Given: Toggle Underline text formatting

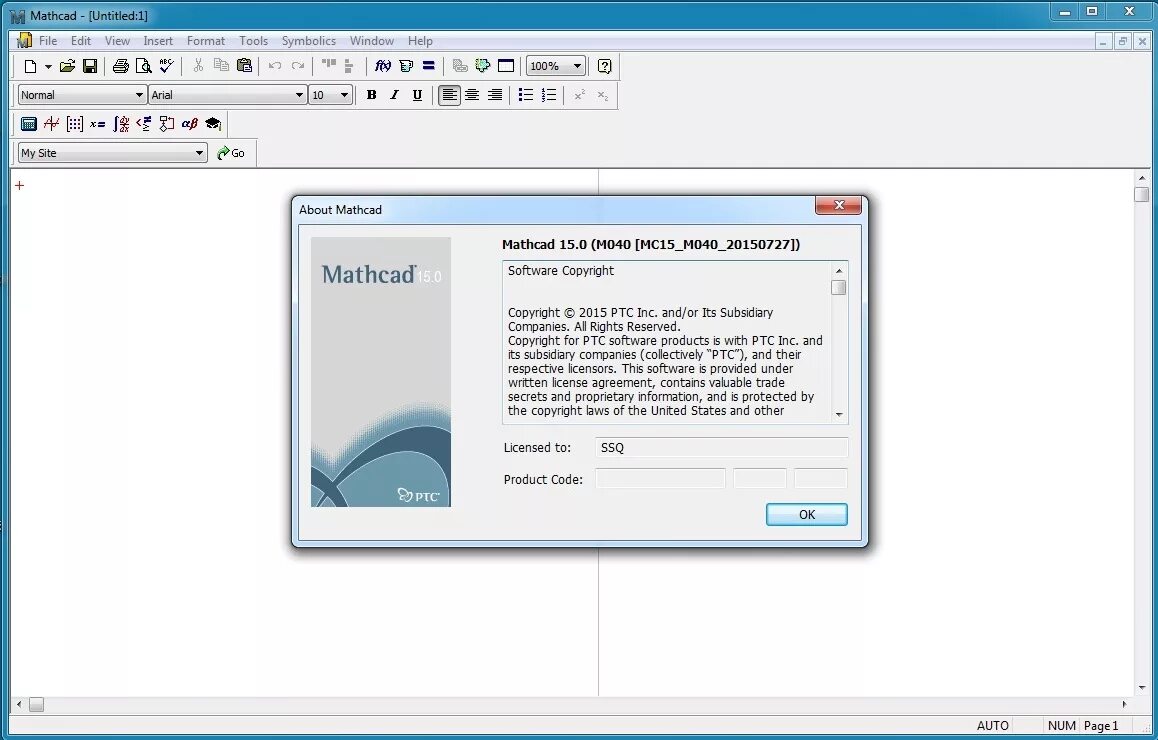Looking at the screenshot, I should (x=417, y=95).
